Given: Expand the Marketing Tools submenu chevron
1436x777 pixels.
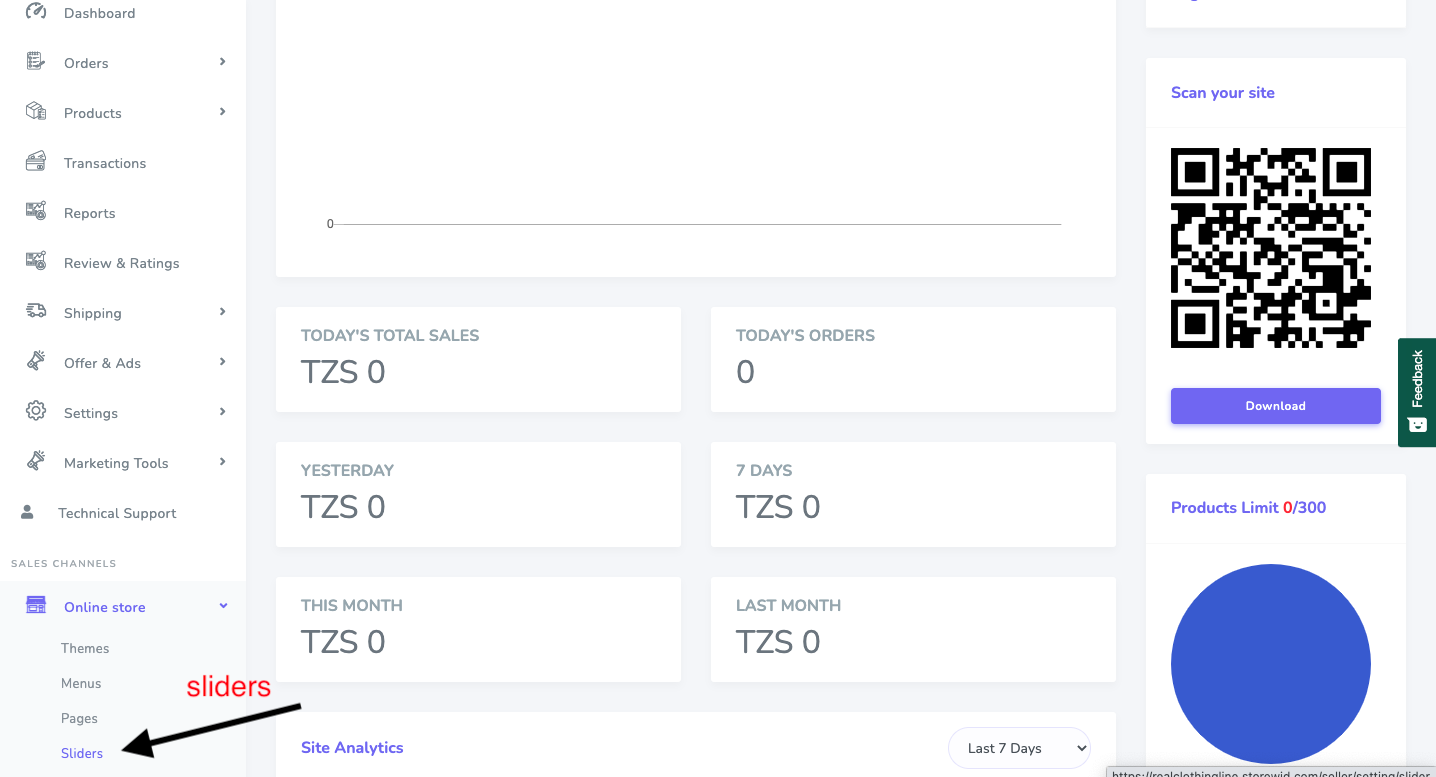Looking at the screenshot, I should click(223, 462).
